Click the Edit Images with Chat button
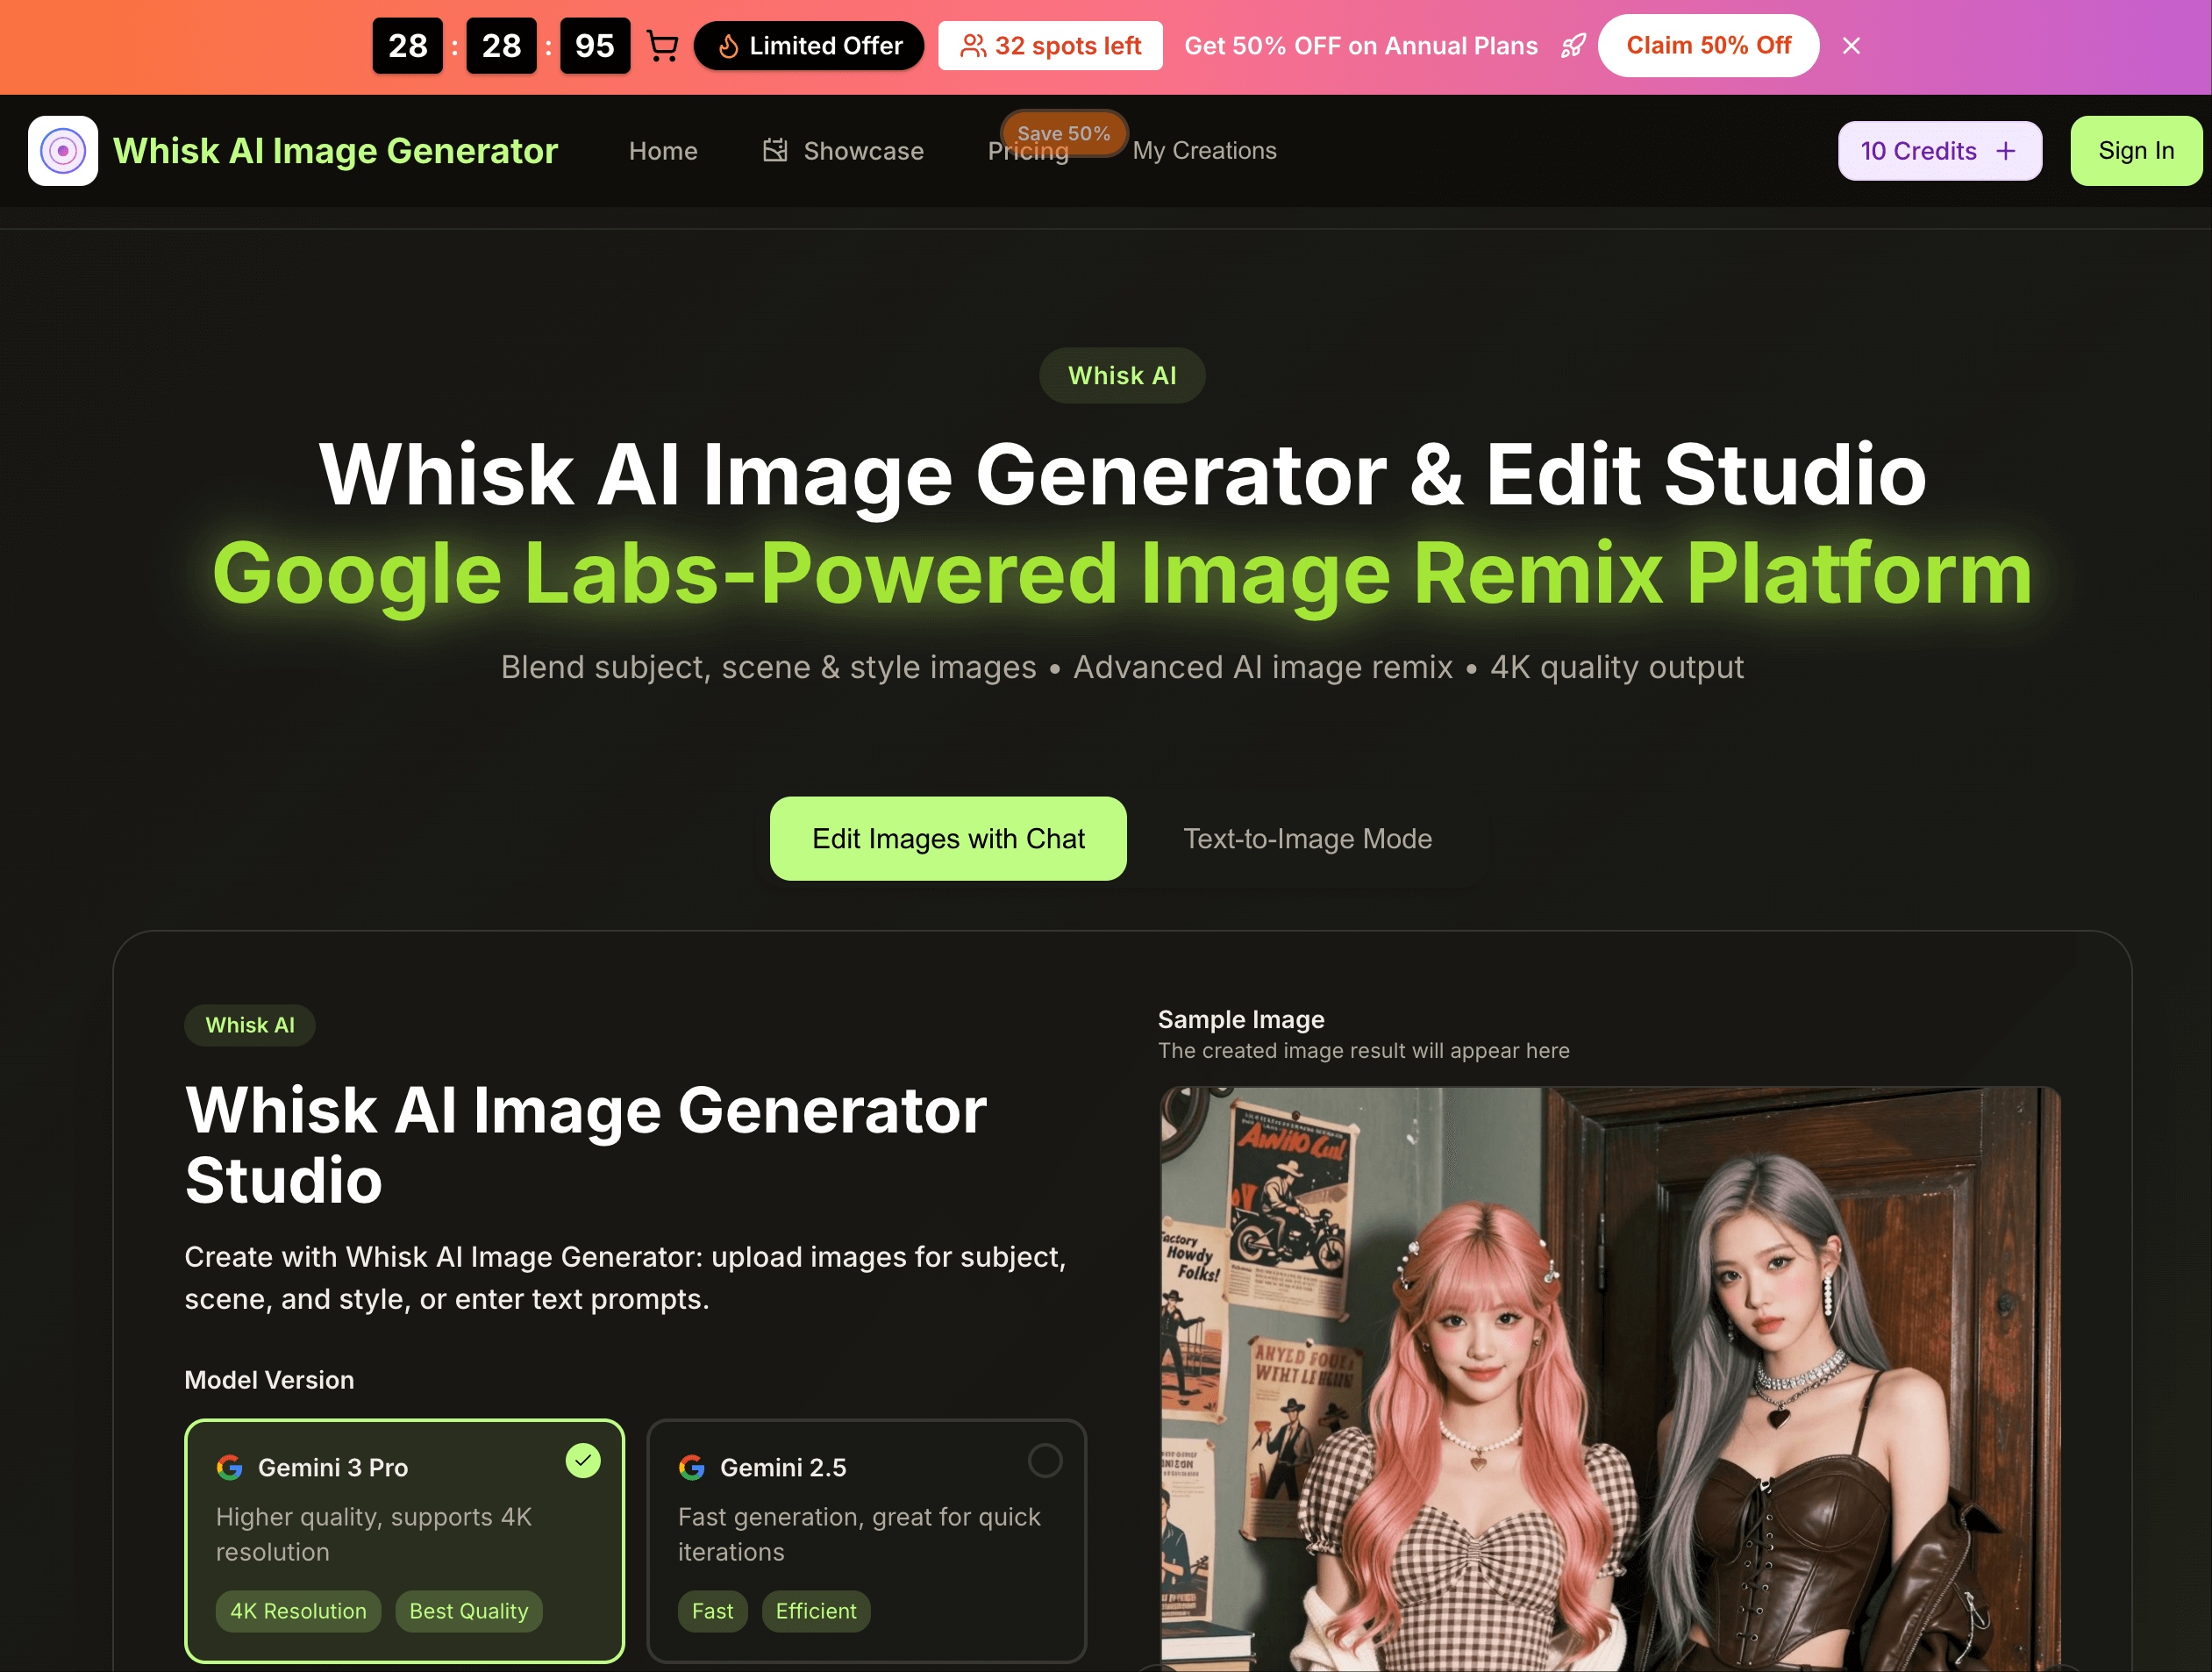 tap(947, 839)
